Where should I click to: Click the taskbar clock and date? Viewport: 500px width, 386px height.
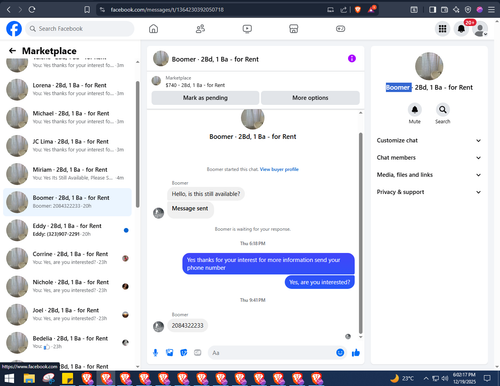point(464,378)
